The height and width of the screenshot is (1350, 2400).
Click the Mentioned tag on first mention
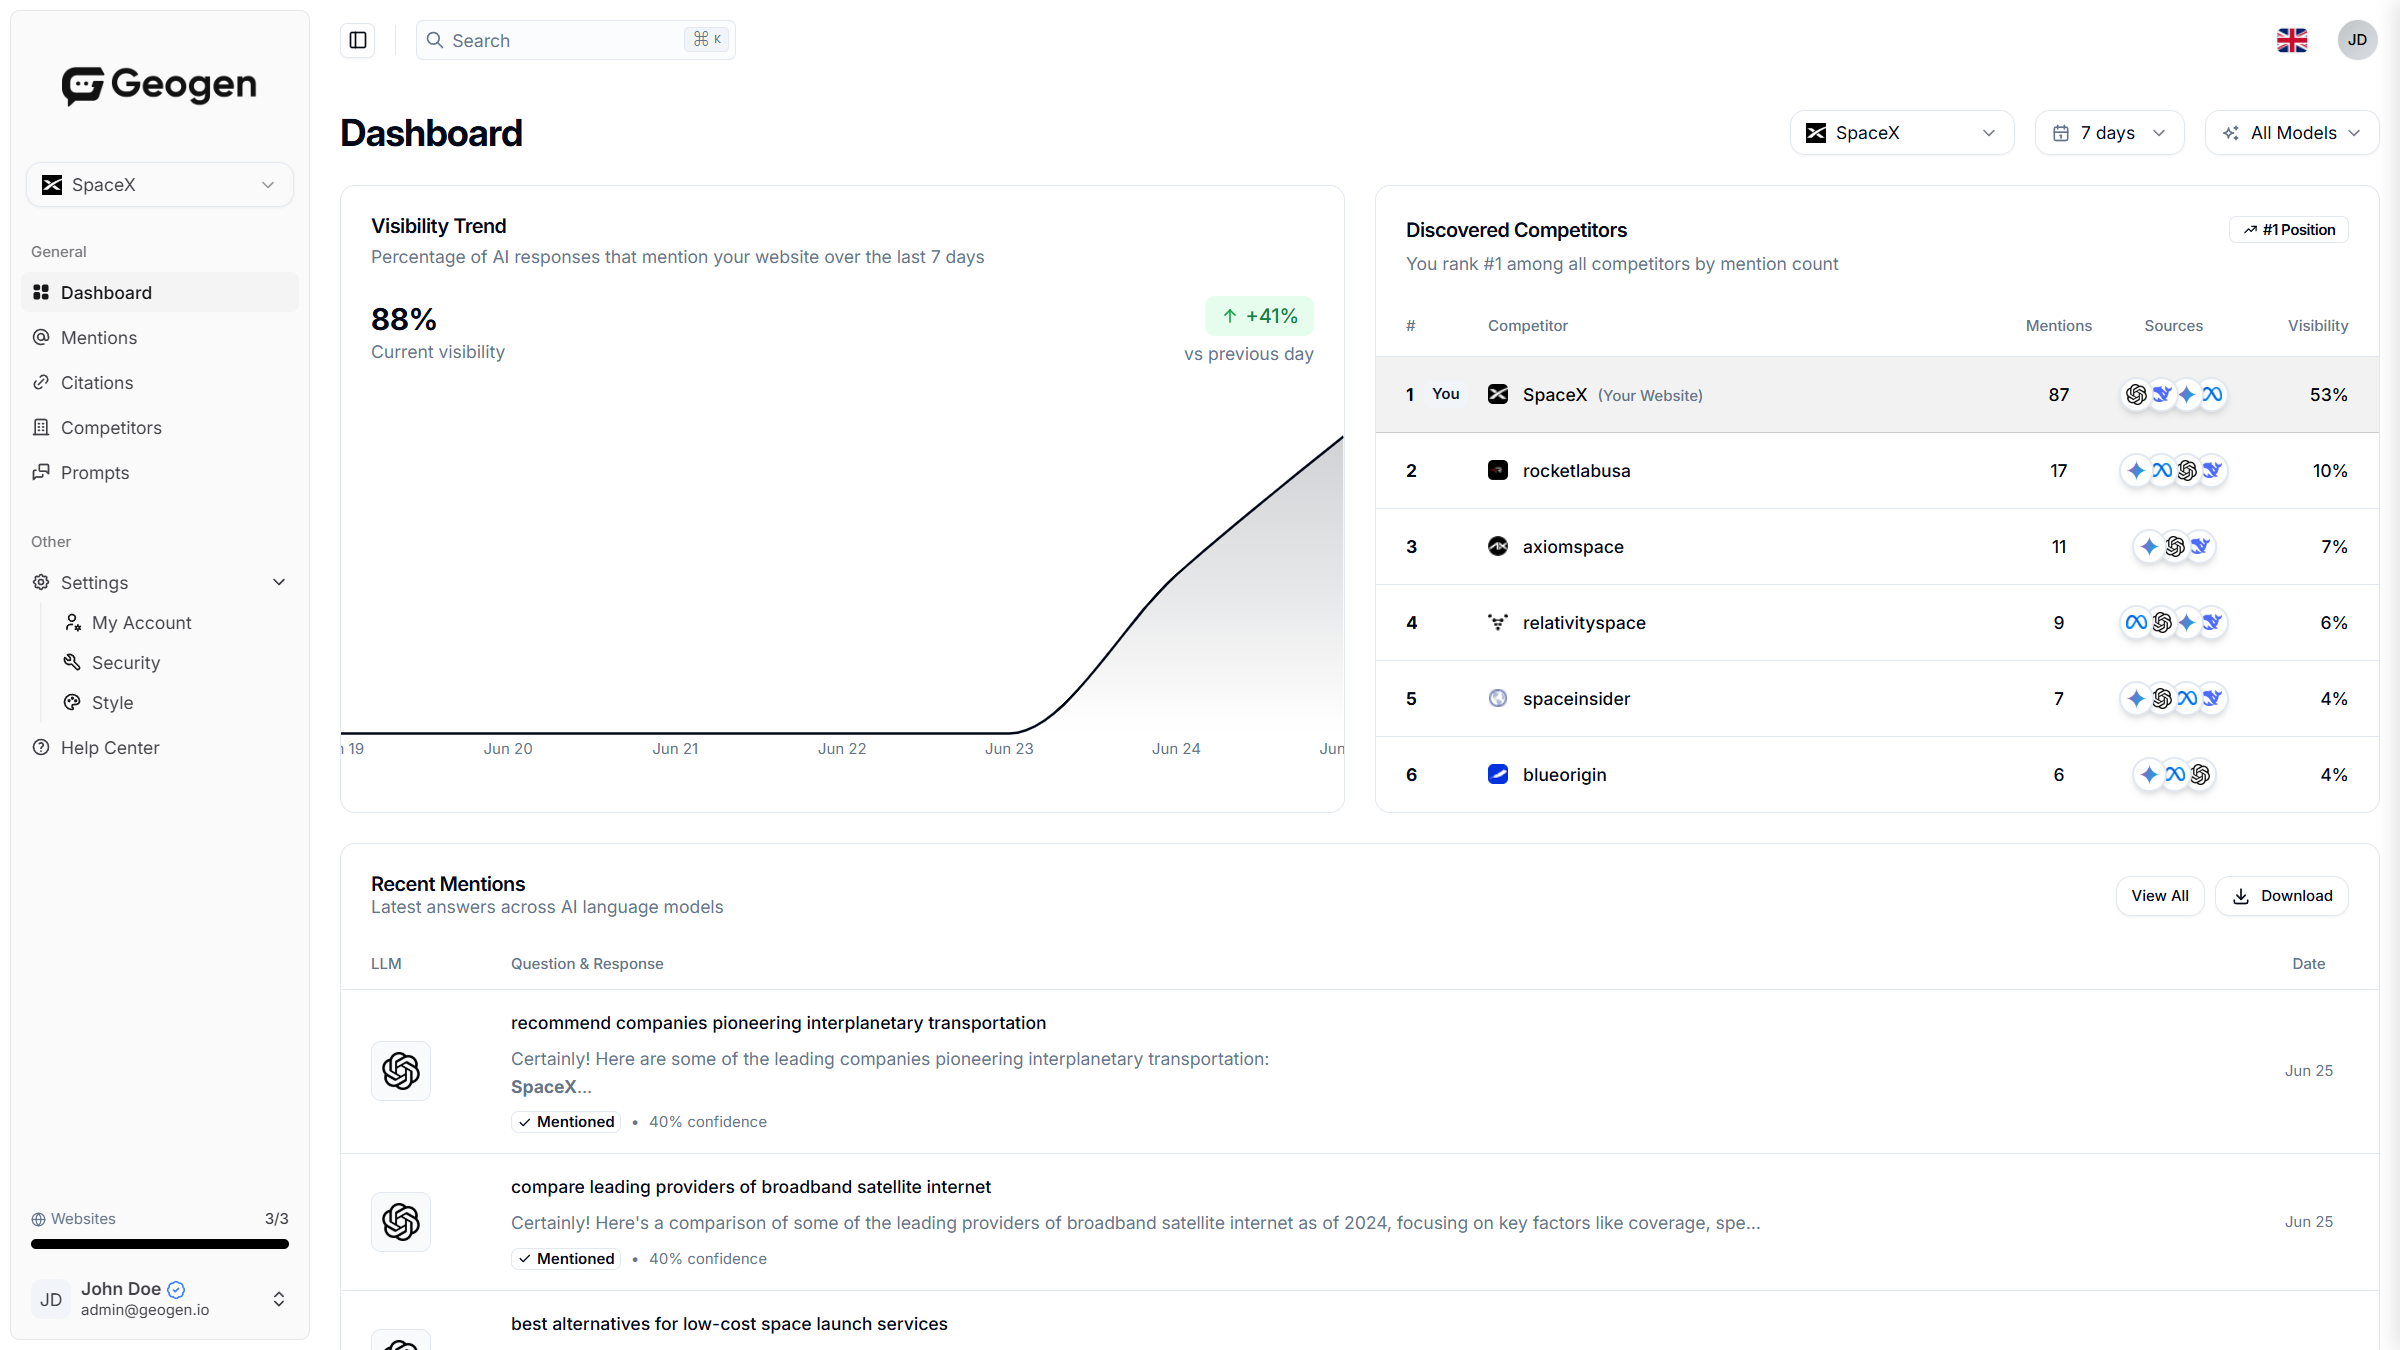point(566,1122)
